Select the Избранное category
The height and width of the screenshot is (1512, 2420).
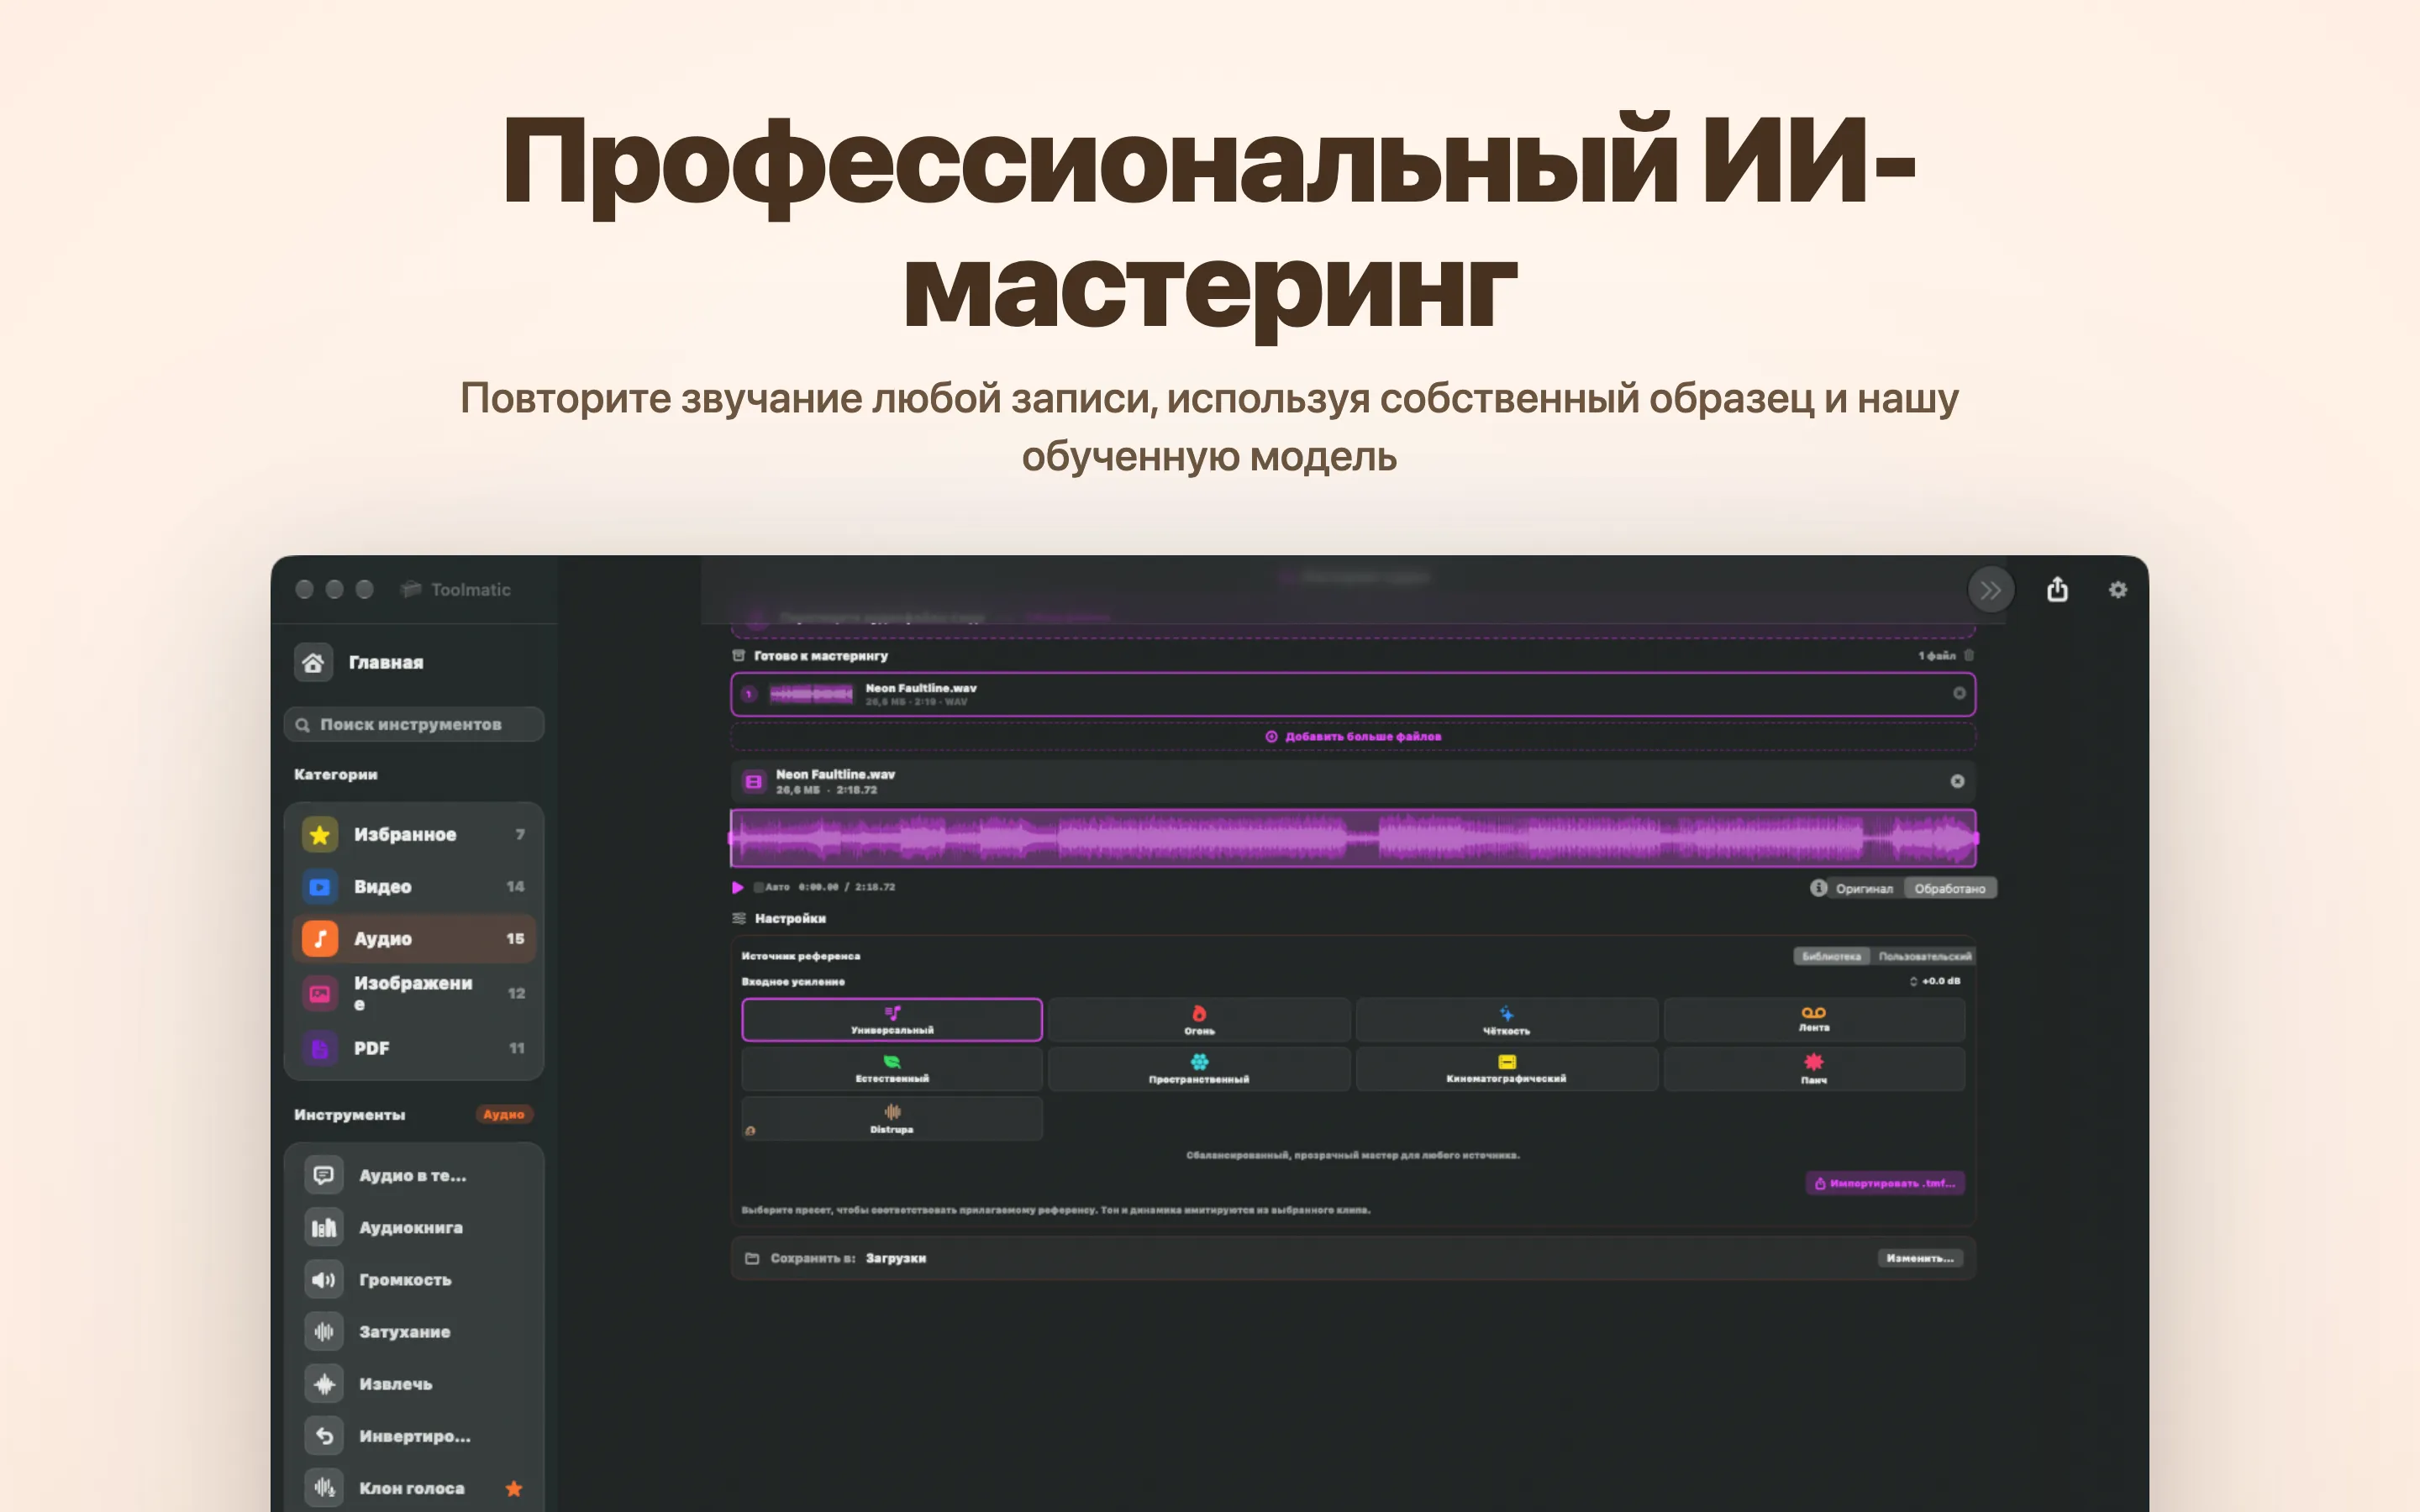(x=414, y=834)
